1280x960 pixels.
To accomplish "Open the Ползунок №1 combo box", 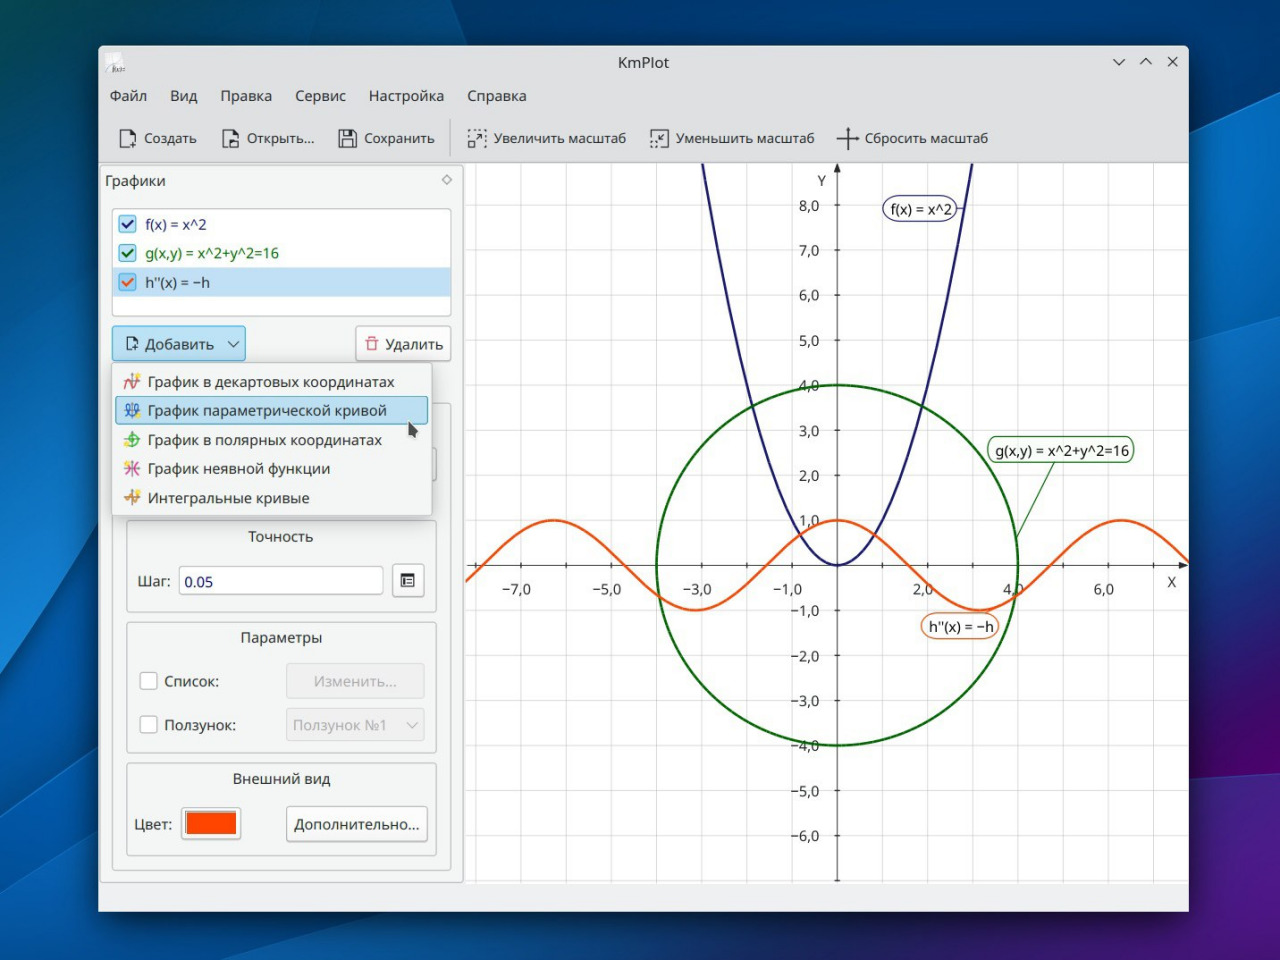I will point(355,725).
